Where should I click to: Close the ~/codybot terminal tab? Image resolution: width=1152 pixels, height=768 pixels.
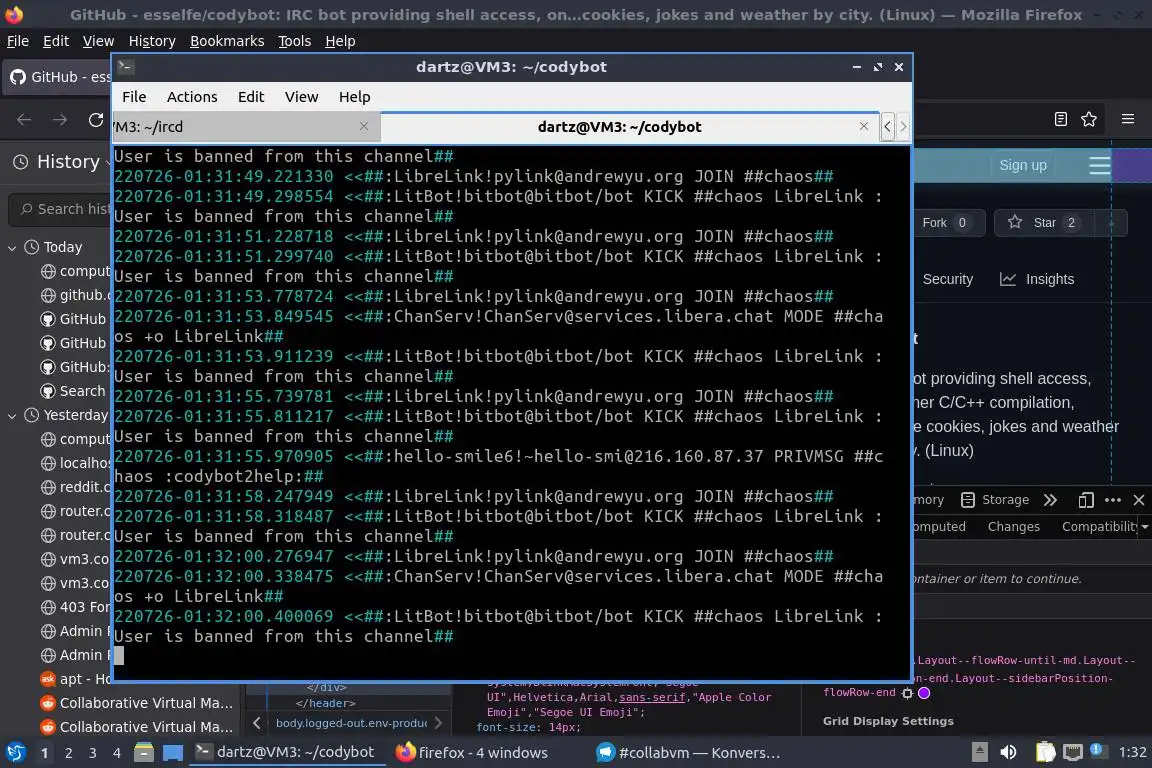click(864, 126)
